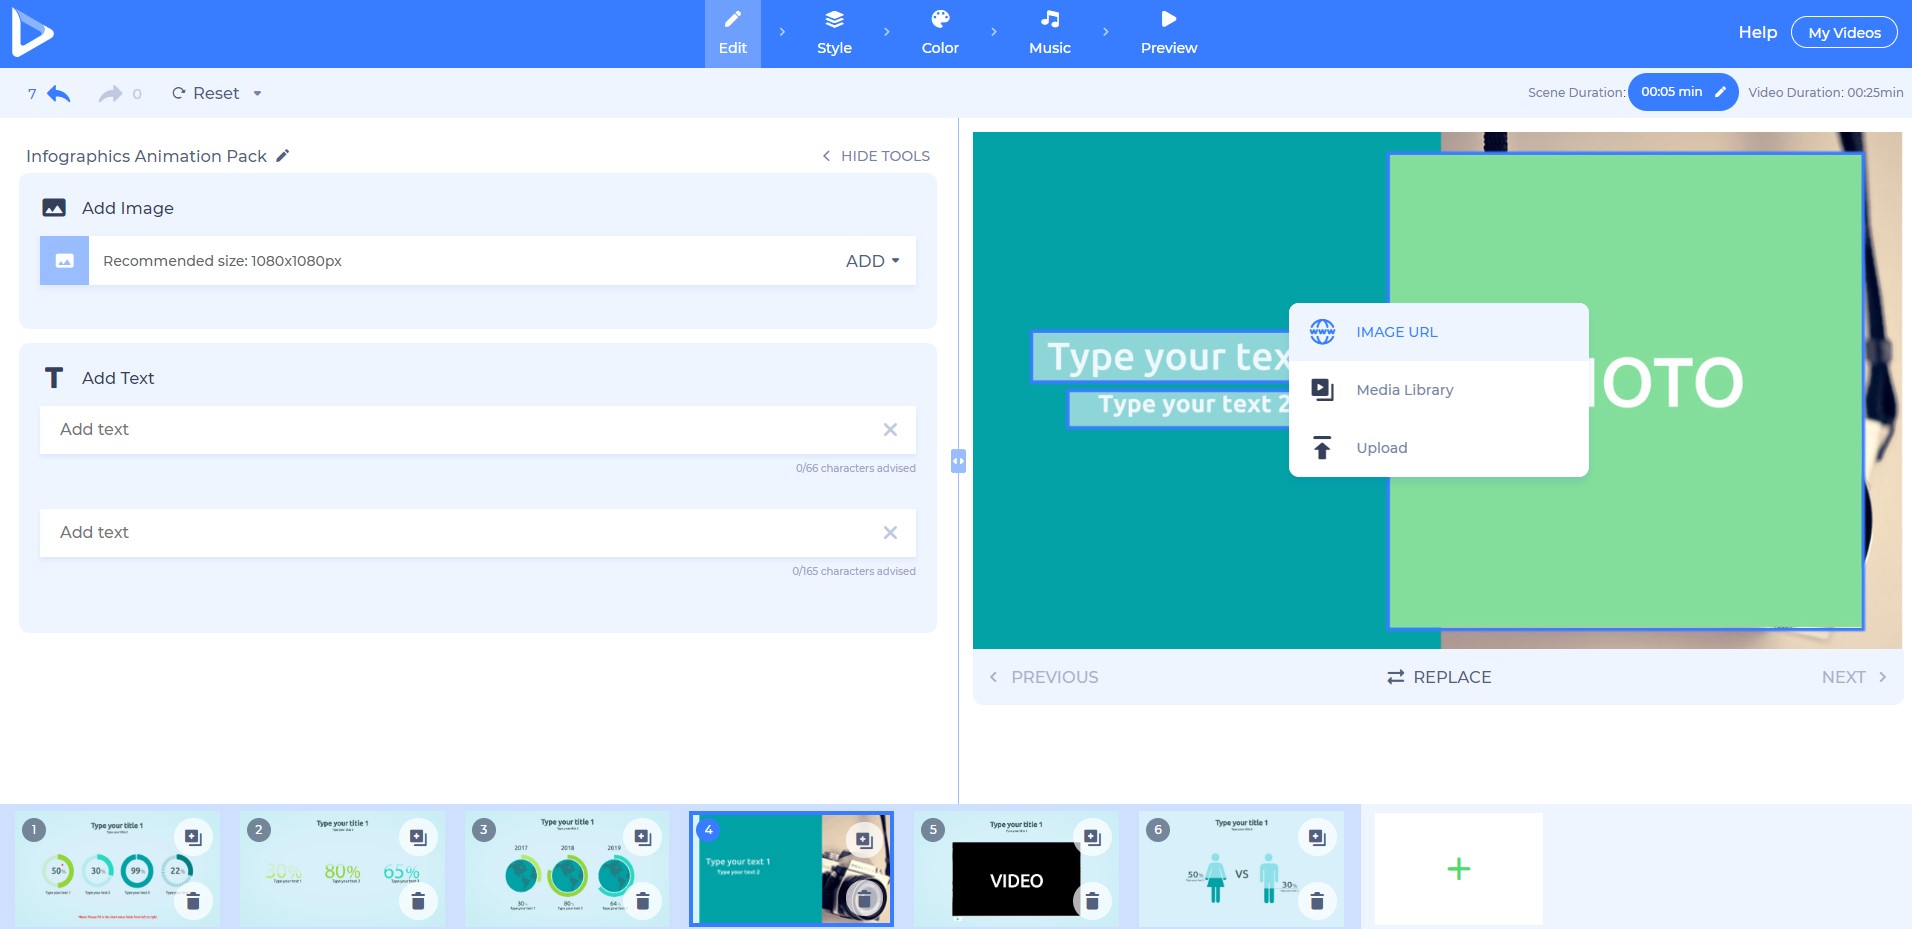Delete scene 3 with its trash icon
1912x929 pixels.
coord(642,901)
